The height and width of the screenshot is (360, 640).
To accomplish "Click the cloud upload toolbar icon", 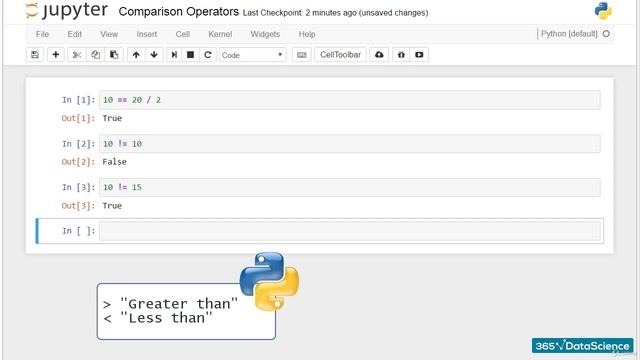I will [379, 55].
